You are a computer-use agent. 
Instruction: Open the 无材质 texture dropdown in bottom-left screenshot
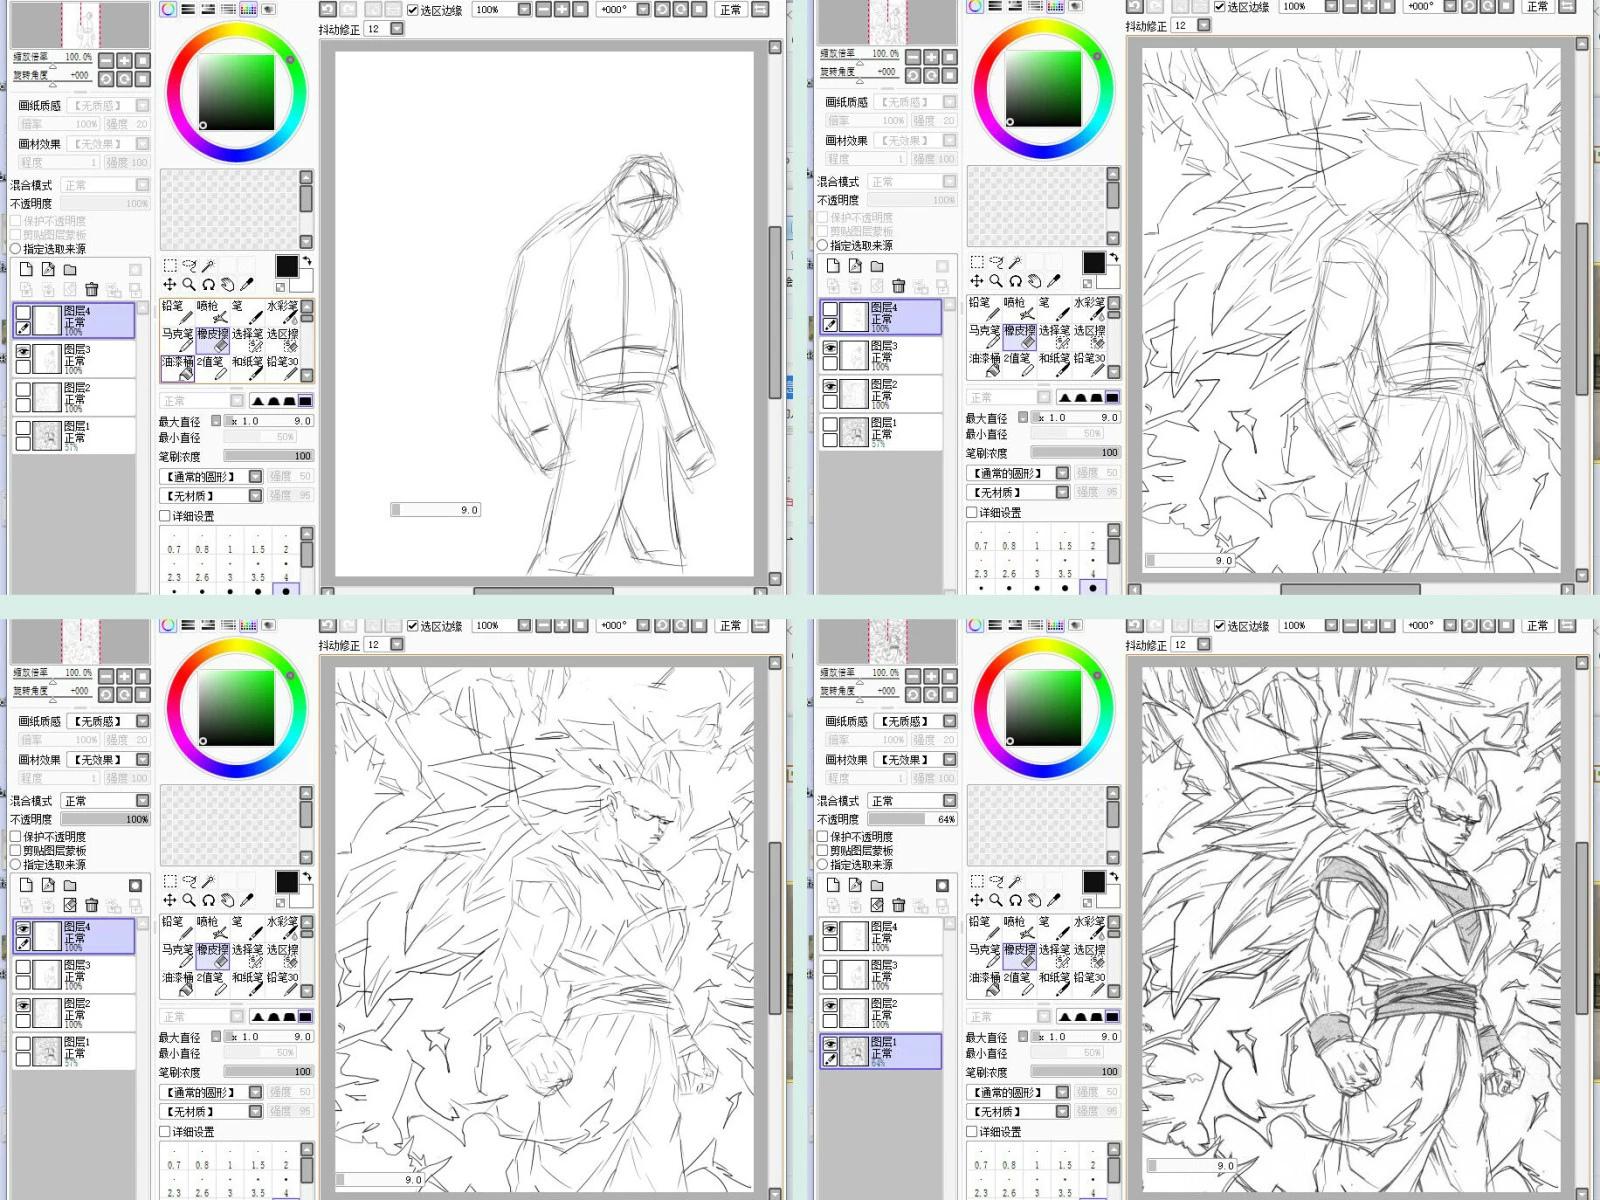pyautogui.click(x=255, y=1111)
